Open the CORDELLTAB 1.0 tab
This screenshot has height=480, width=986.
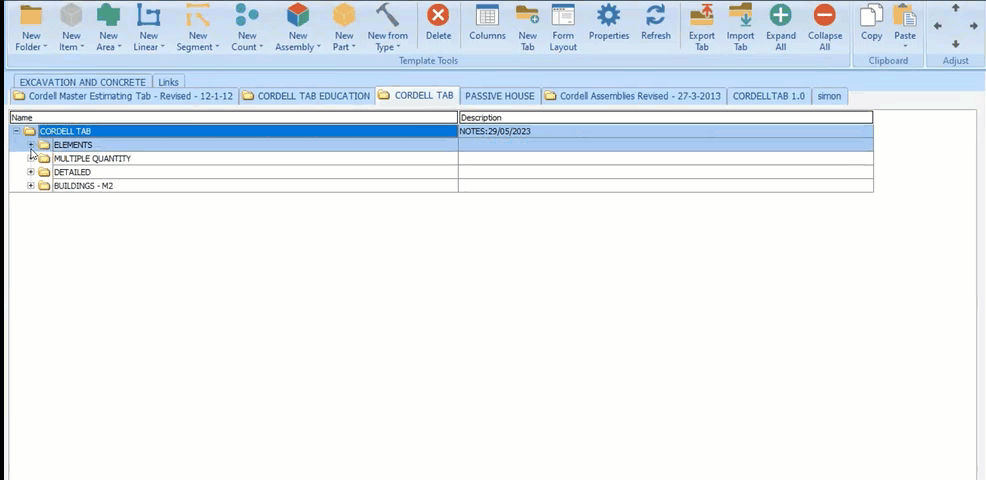[768, 96]
